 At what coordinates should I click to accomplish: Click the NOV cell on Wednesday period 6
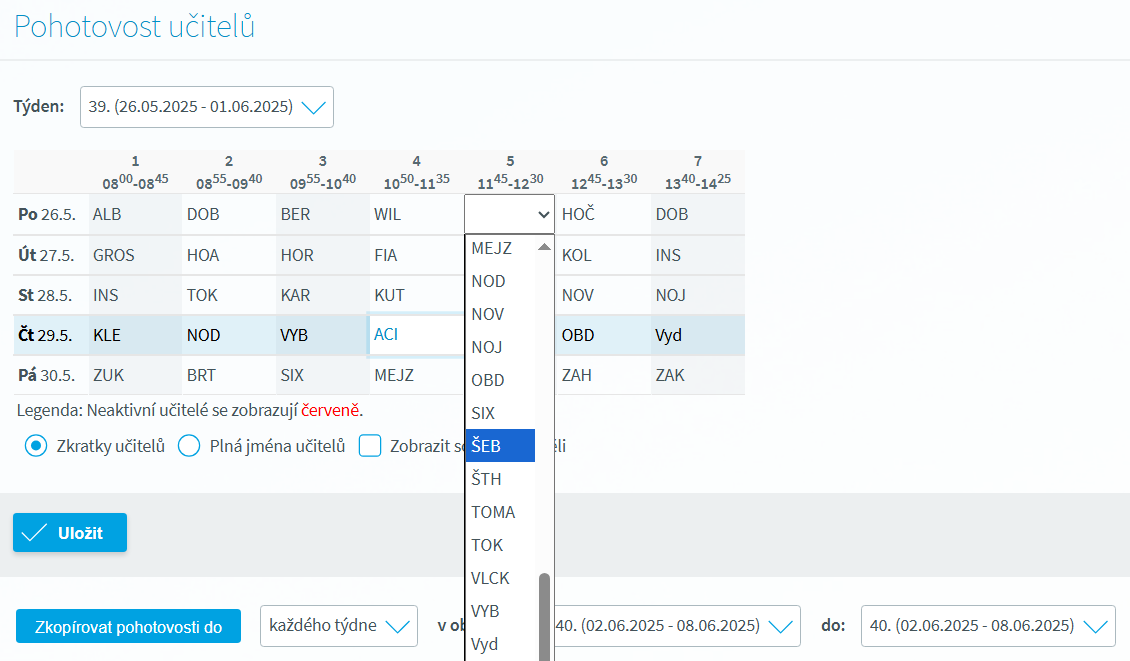click(x=604, y=295)
